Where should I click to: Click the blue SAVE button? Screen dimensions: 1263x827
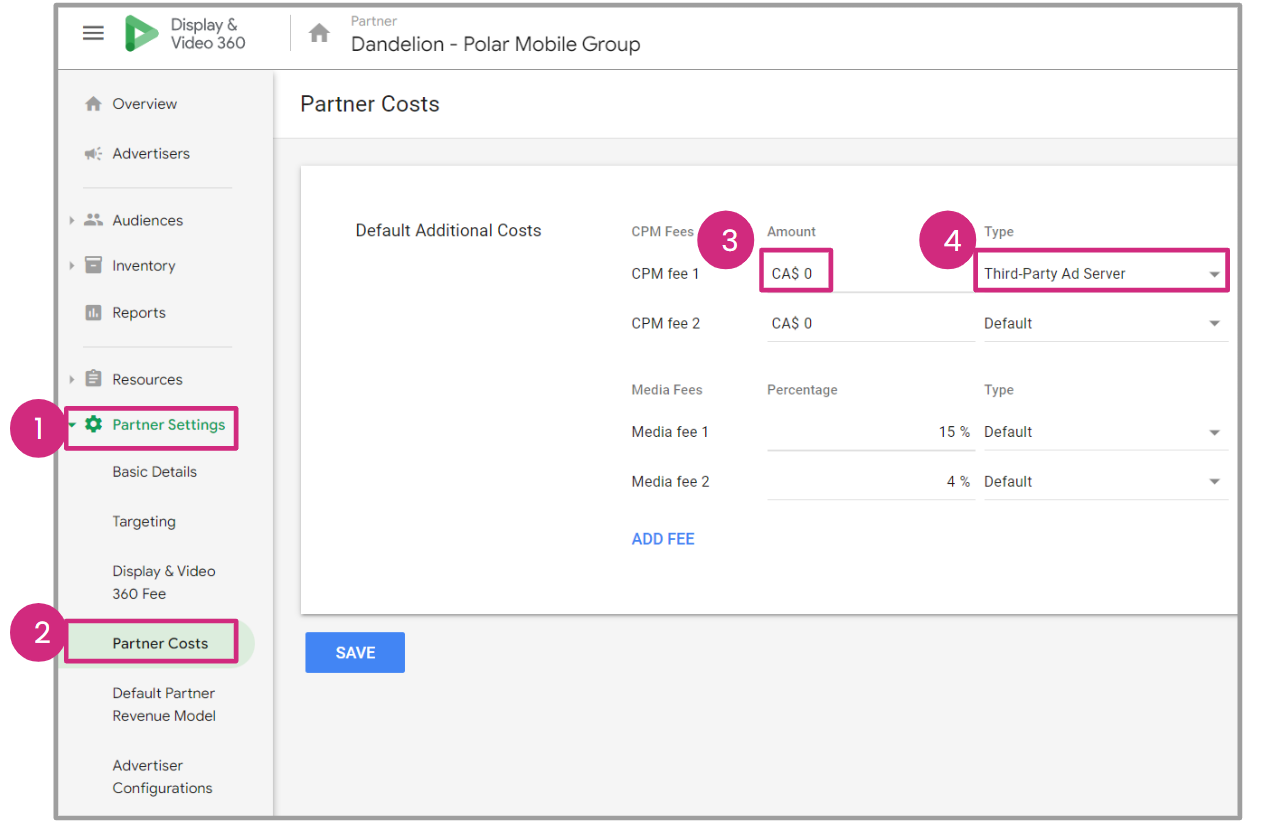pos(355,652)
